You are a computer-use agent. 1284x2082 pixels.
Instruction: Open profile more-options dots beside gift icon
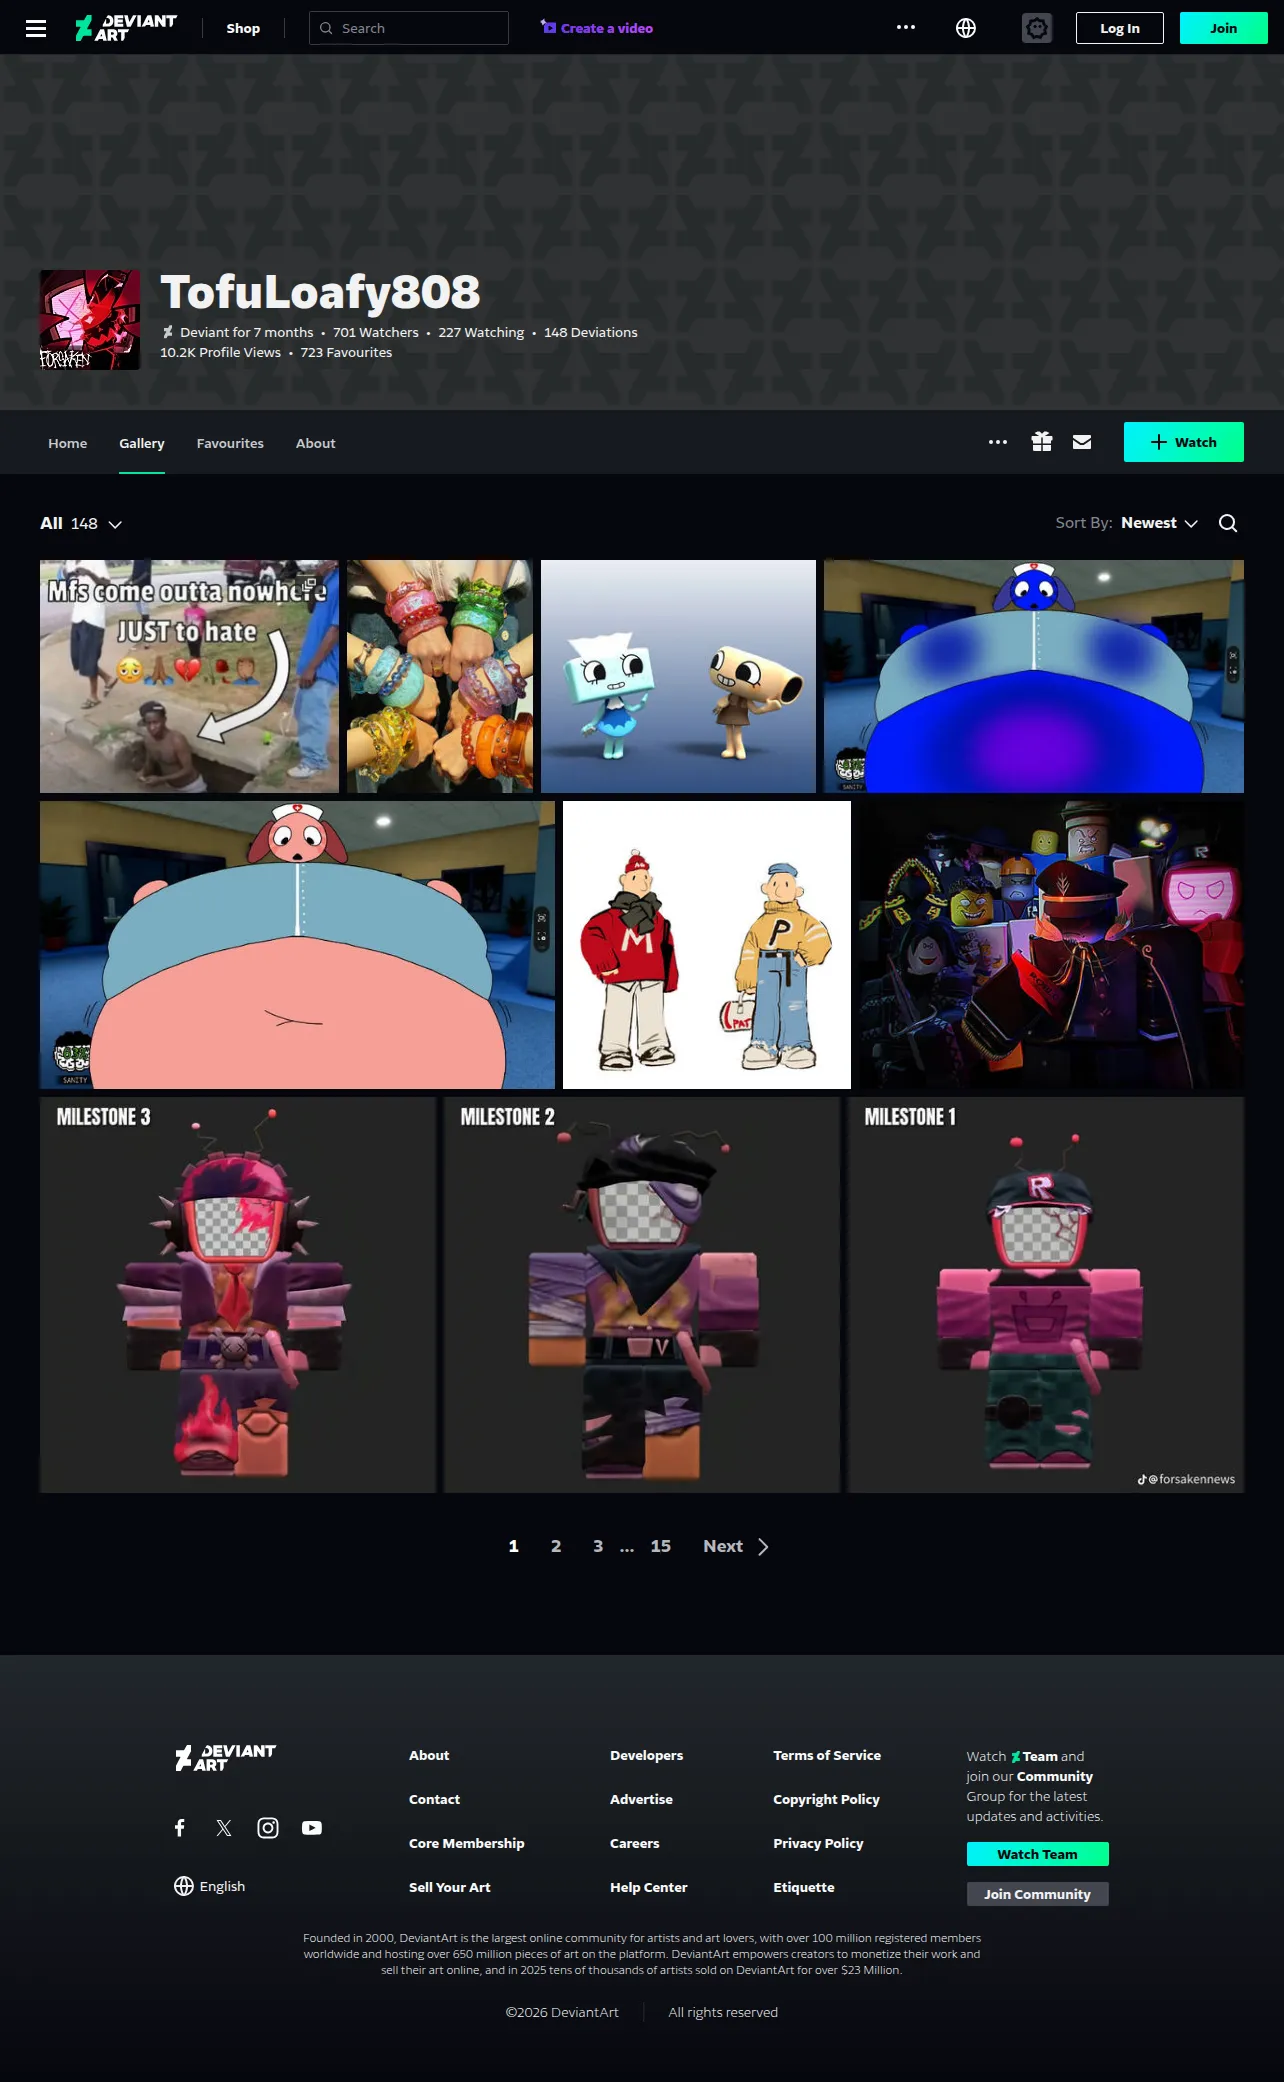pos(998,442)
